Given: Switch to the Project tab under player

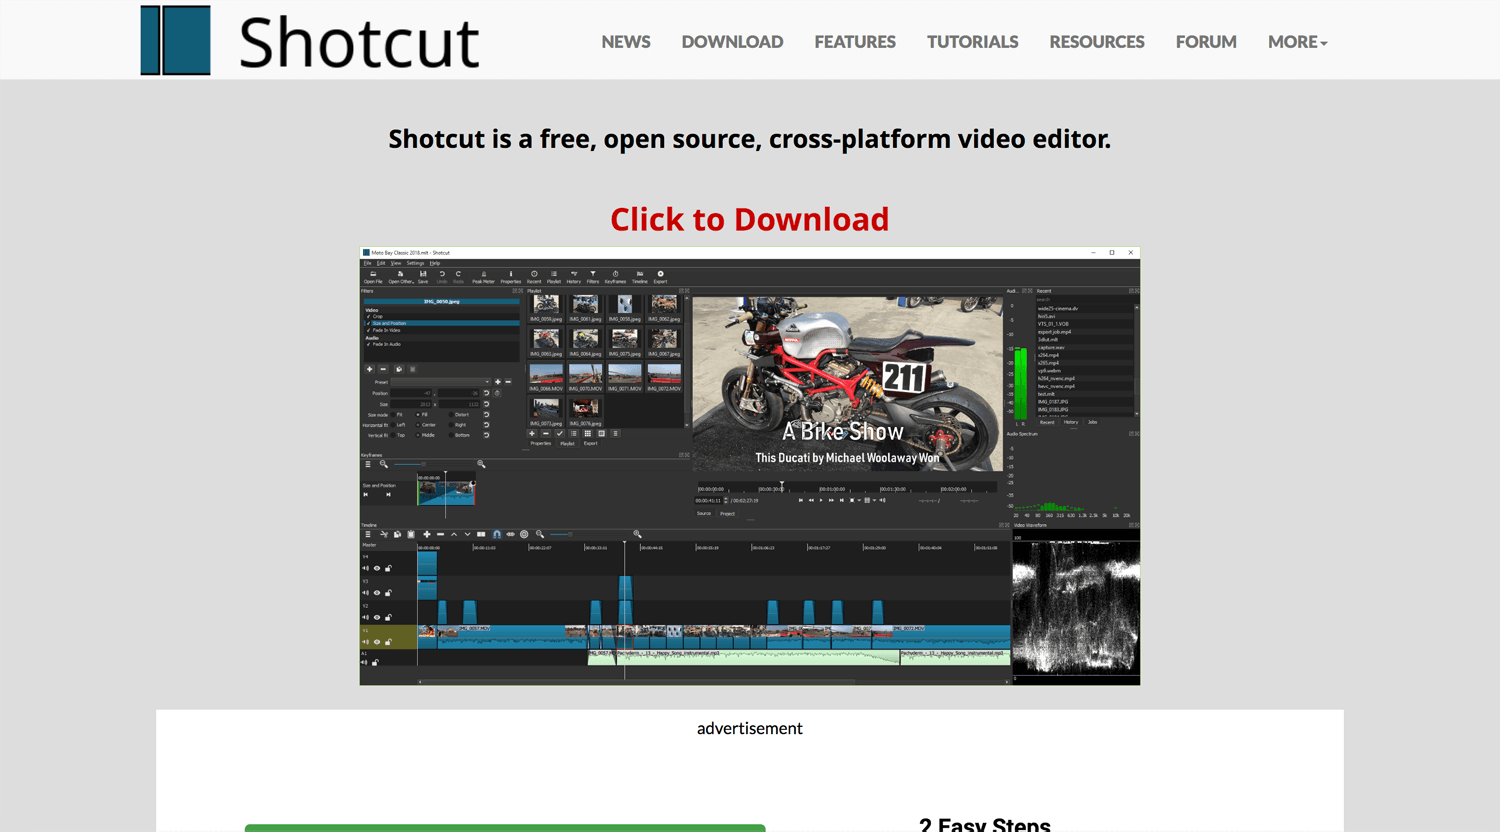Looking at the screenshot, I should [x=727, y=513].
